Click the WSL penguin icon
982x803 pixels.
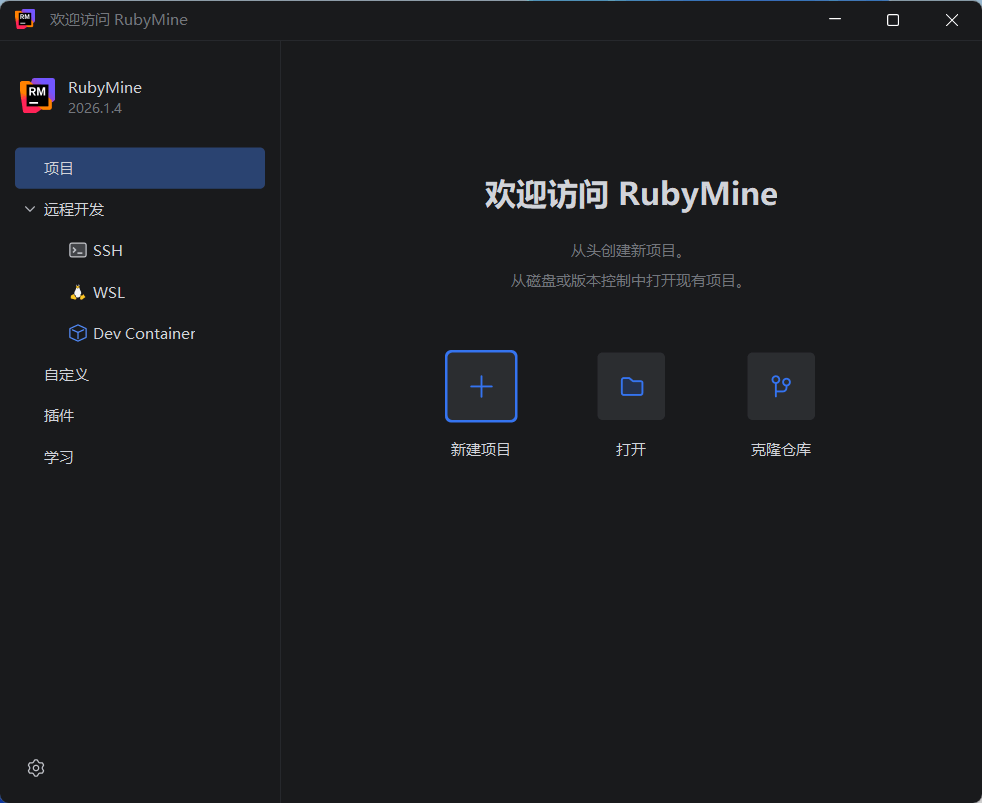(x=78, y=293)
